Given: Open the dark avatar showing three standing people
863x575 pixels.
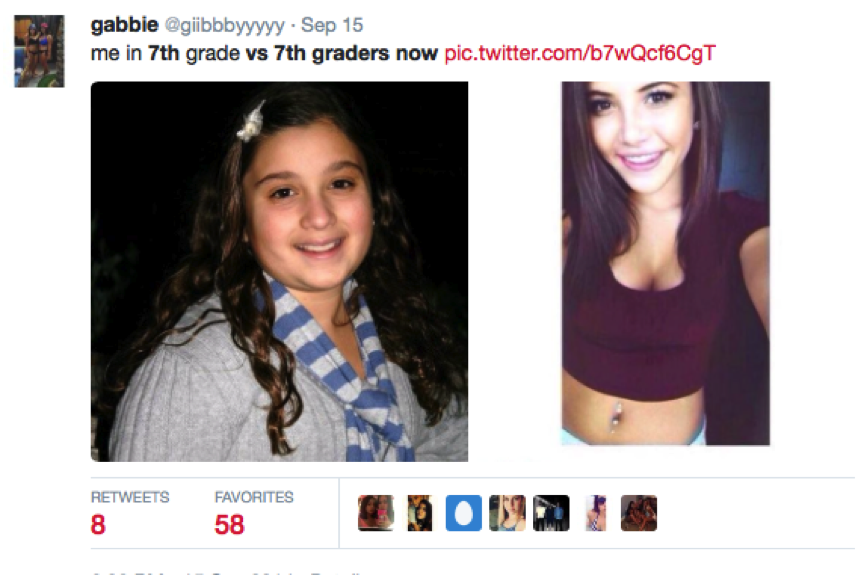Looking at the screenshot, I should coord(551,513).
